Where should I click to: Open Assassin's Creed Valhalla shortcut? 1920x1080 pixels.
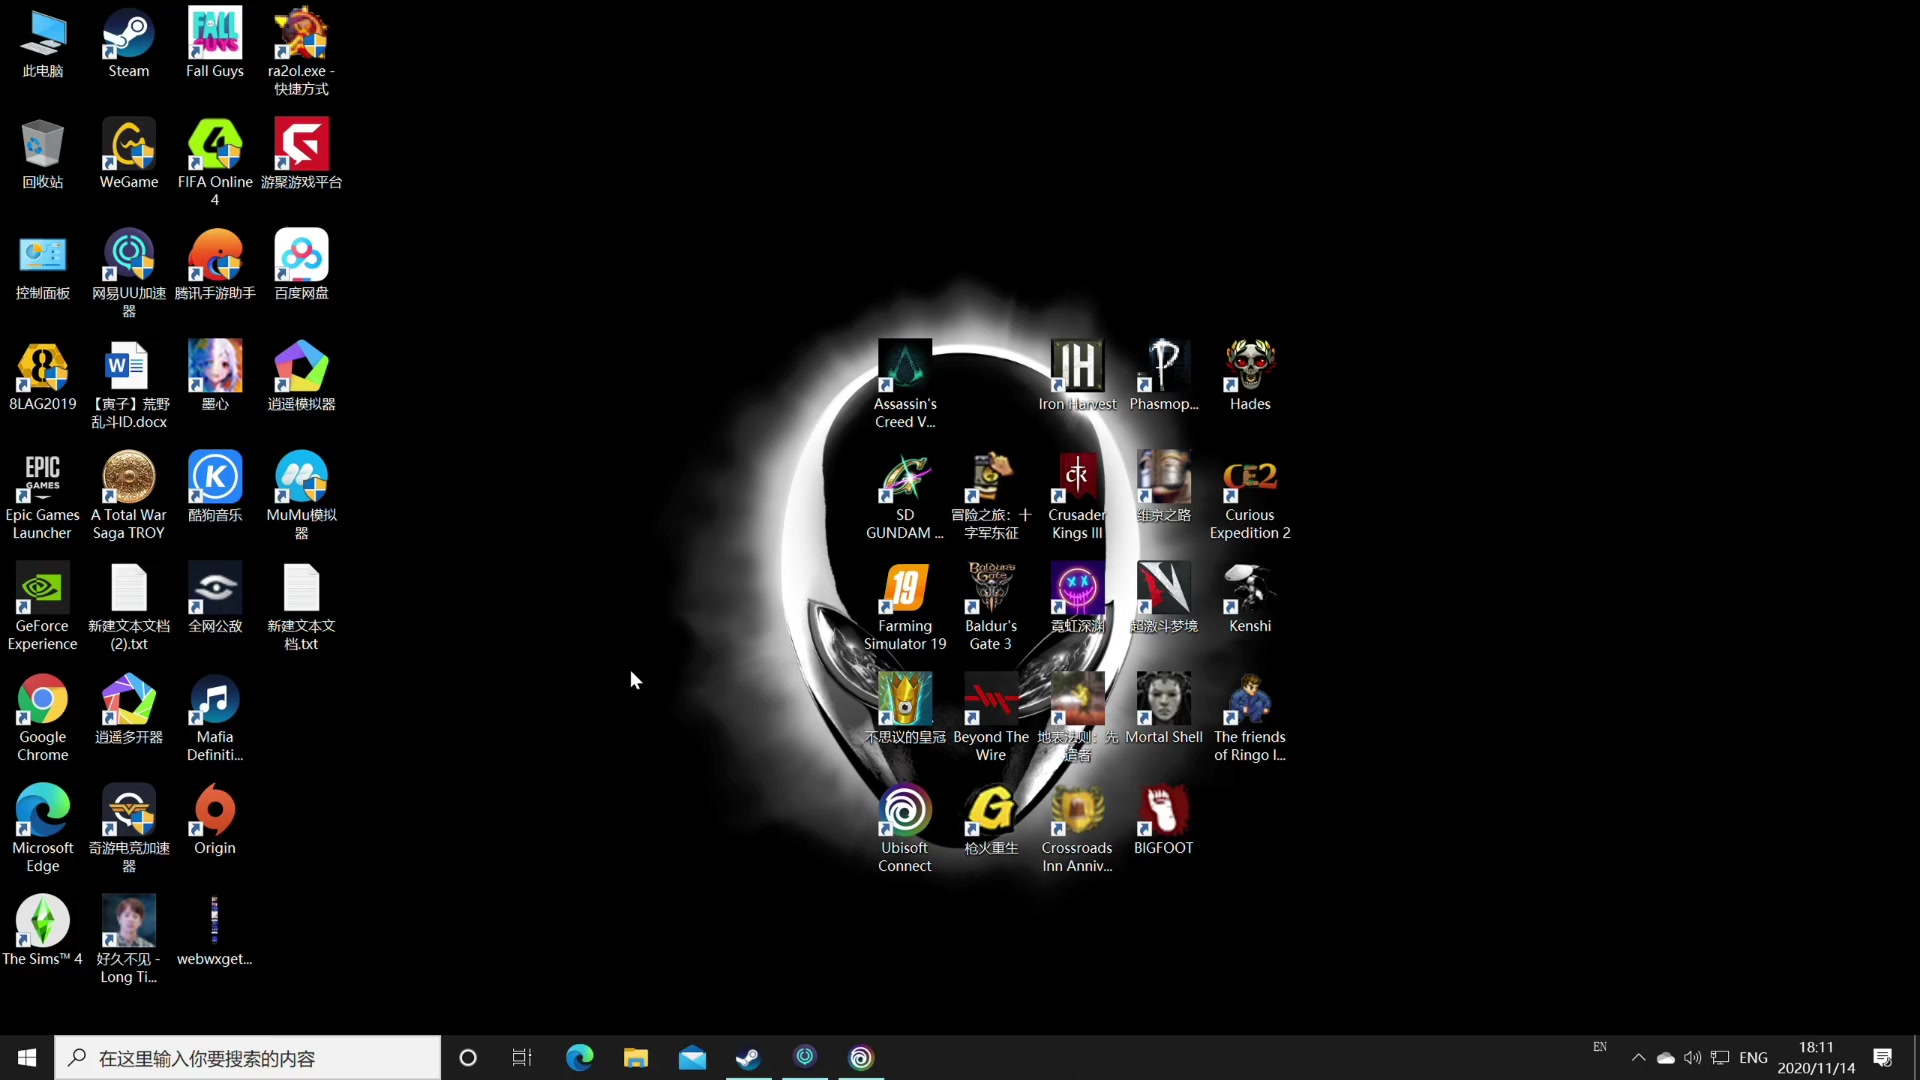[905, 384]
